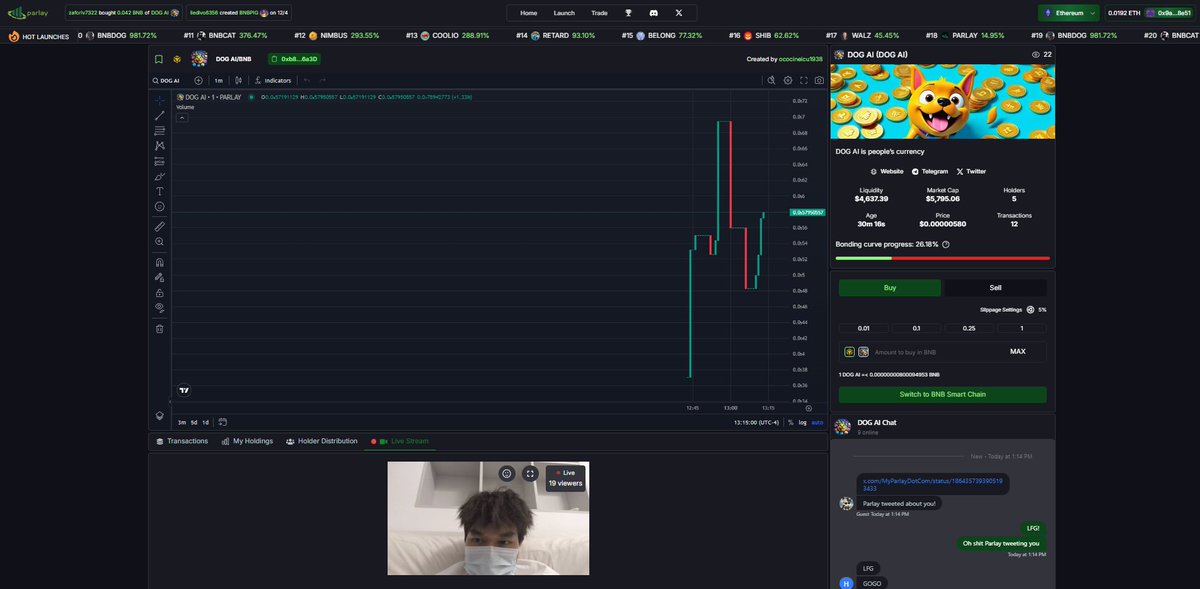
Task: Set chart range to 3m
Action: pos(182,422)
